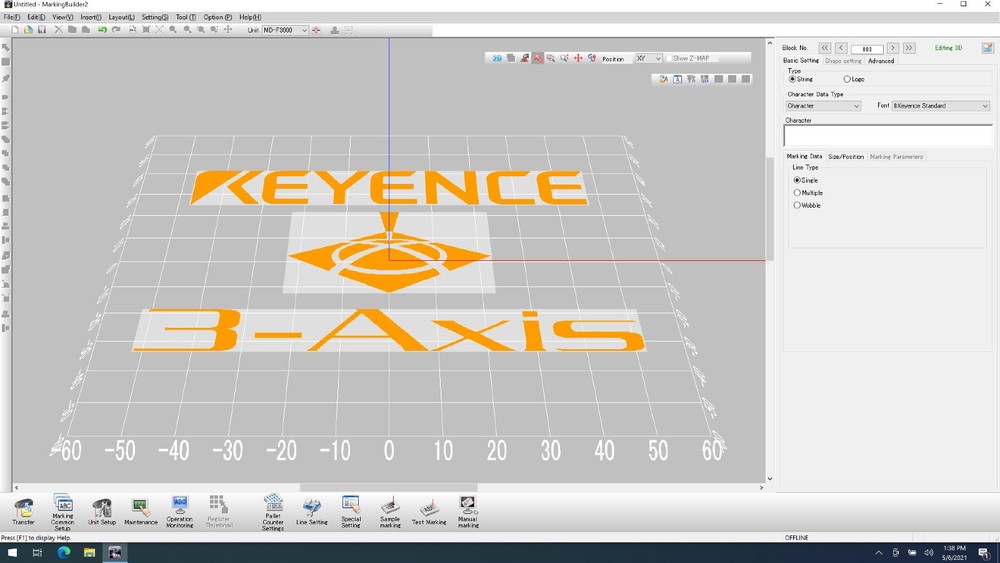
Task: Choose Multiple line type
Action: point(797,193)
